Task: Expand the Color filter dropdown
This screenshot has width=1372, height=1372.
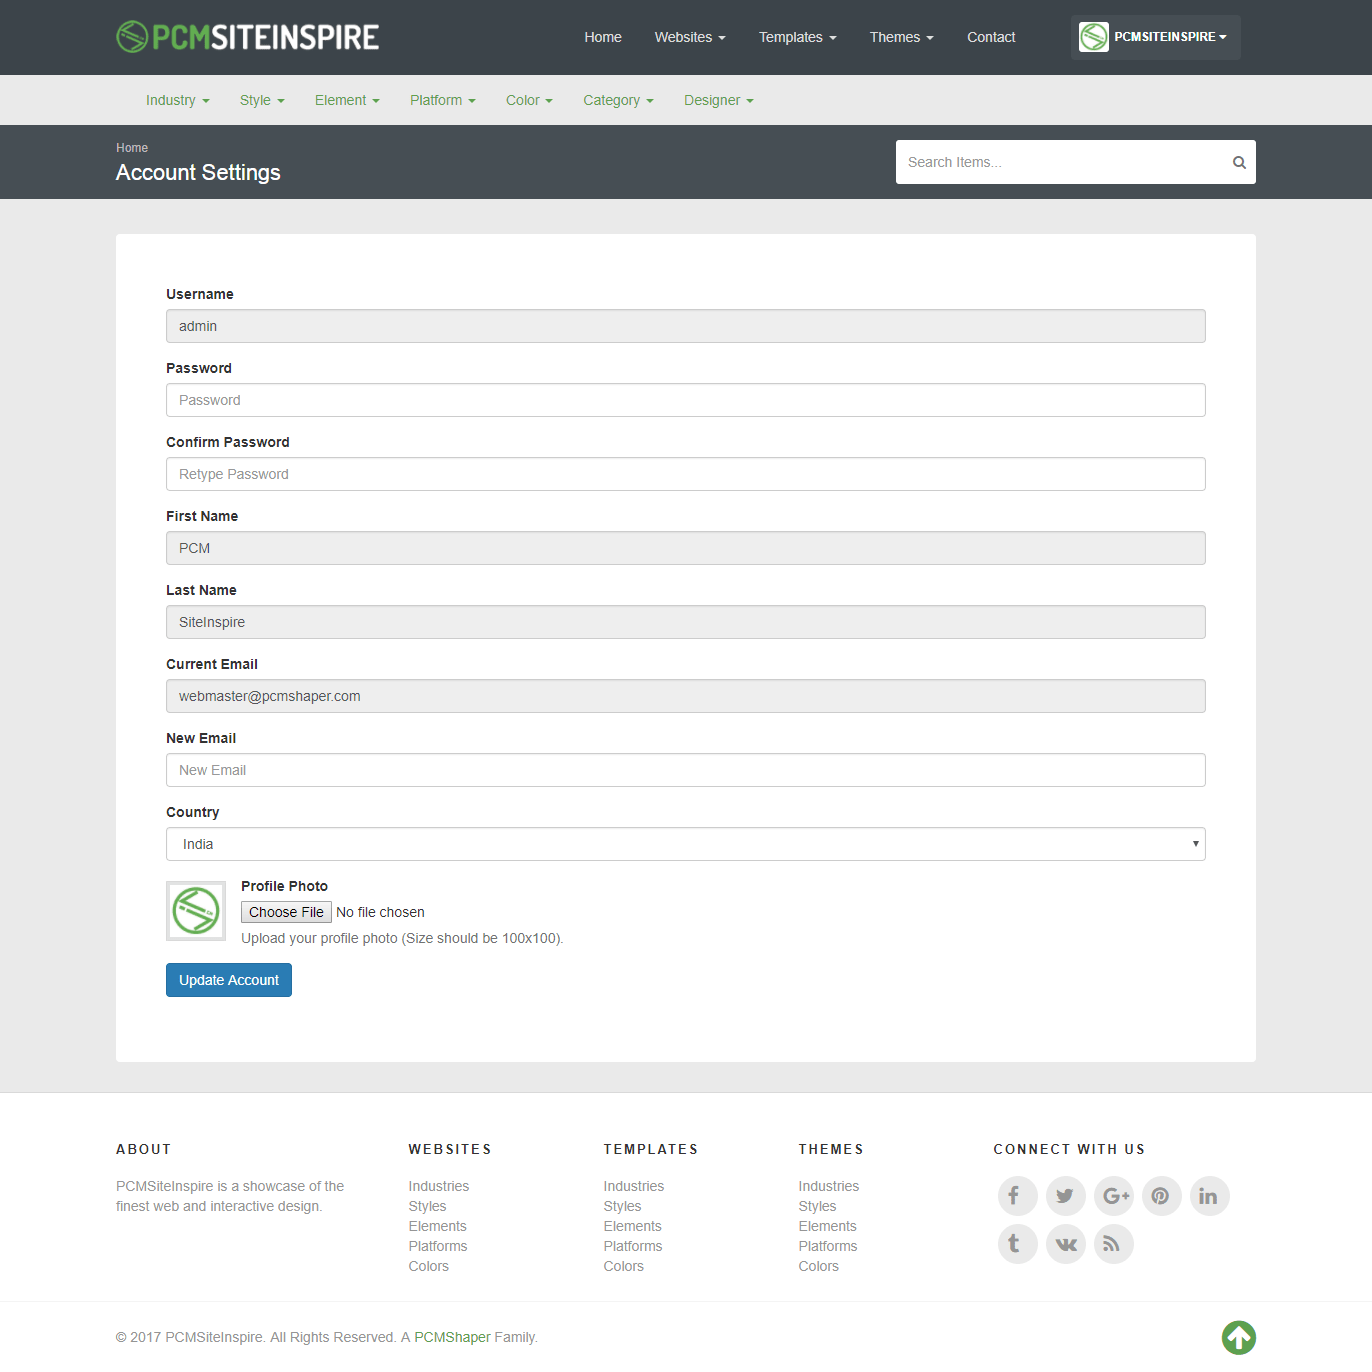Action: [x=529, y=100]
